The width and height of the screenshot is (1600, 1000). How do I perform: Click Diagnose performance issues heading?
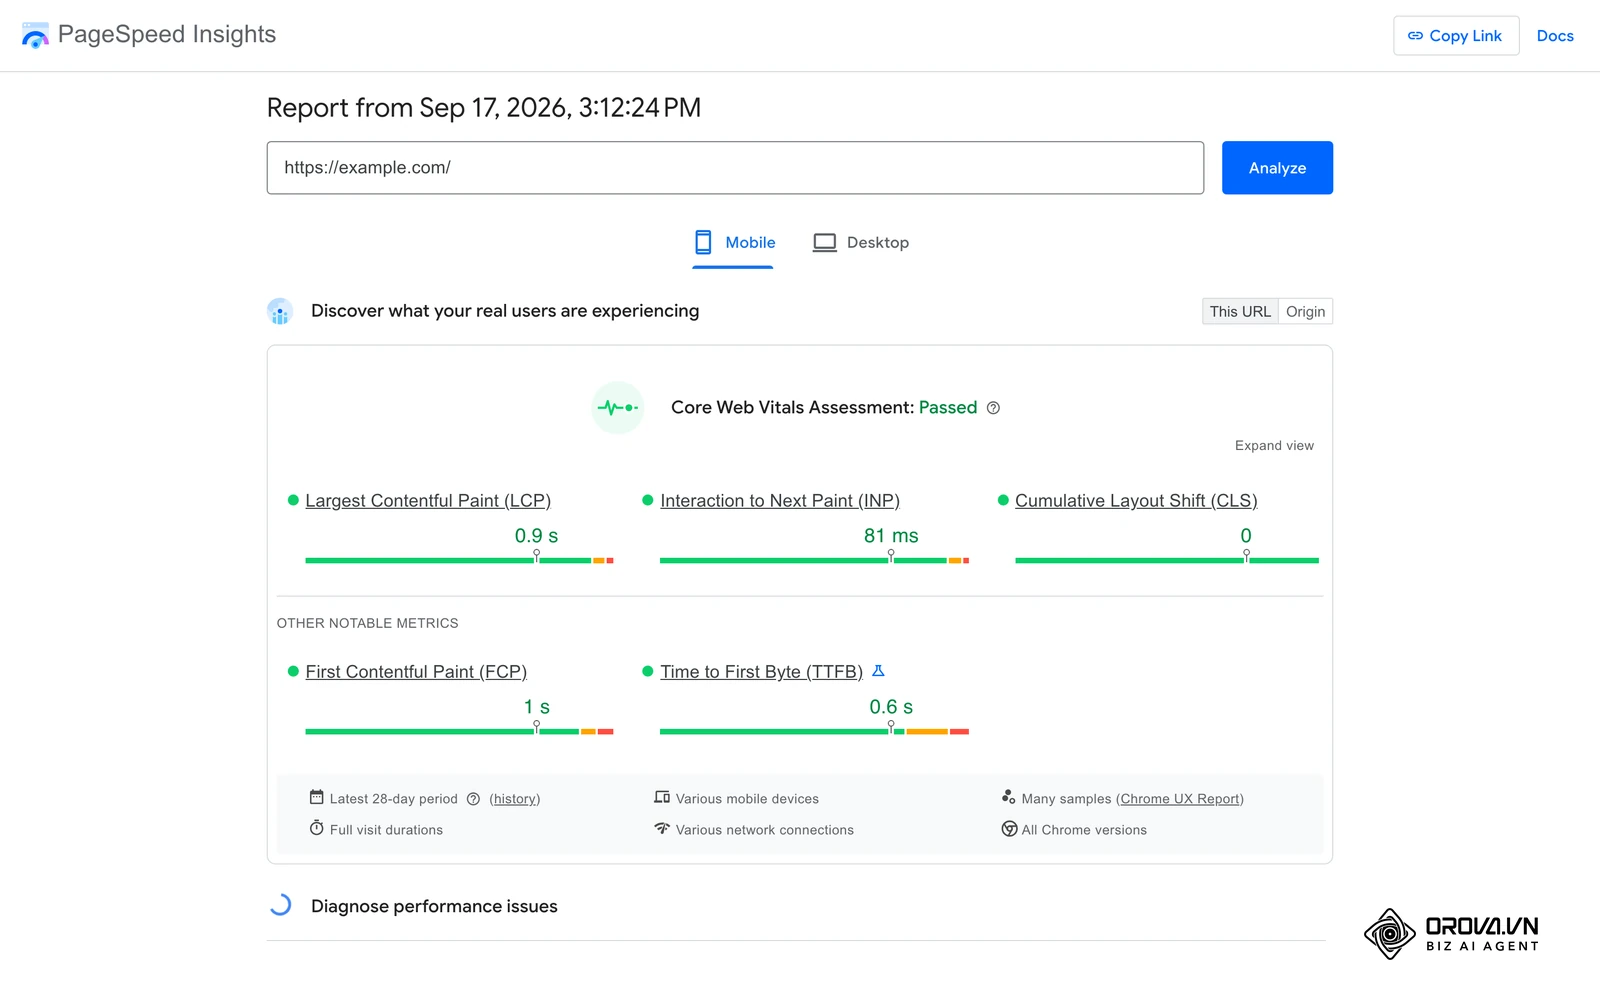pos(434,907)
